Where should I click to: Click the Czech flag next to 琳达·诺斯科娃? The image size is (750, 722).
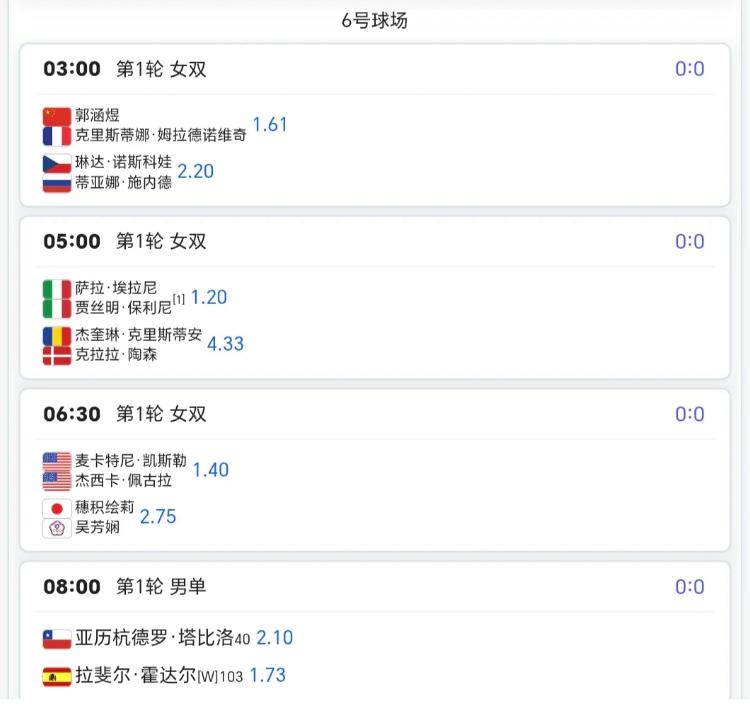click(57, 164)
